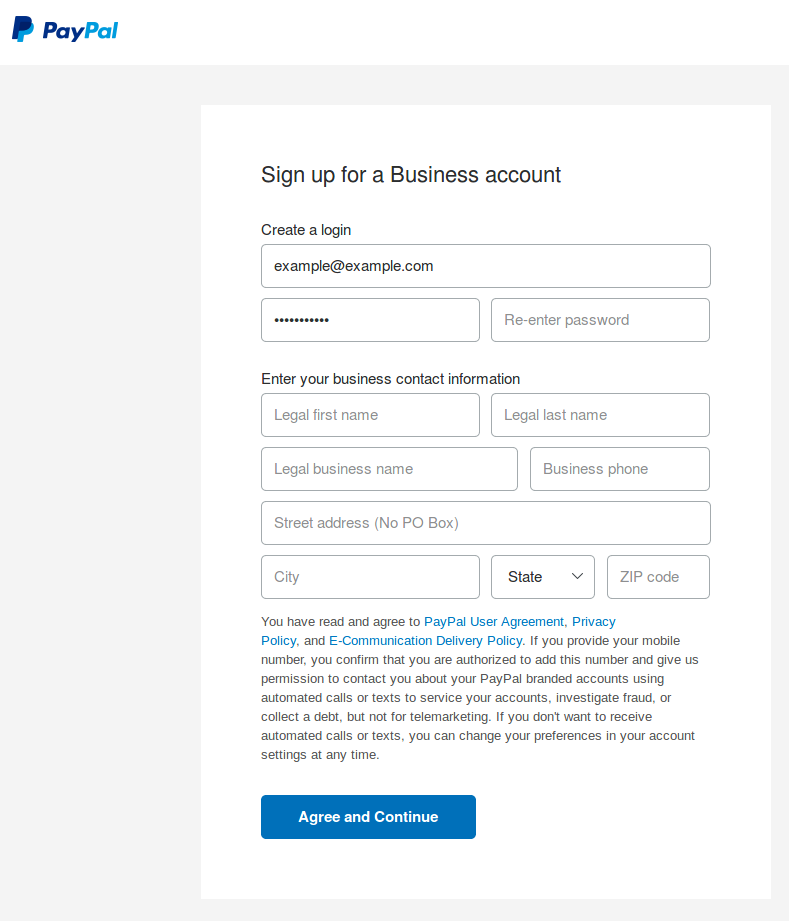Click the 'Sign up for a Business account' heading
Viewport: 789px width, 921px height.
411,175
